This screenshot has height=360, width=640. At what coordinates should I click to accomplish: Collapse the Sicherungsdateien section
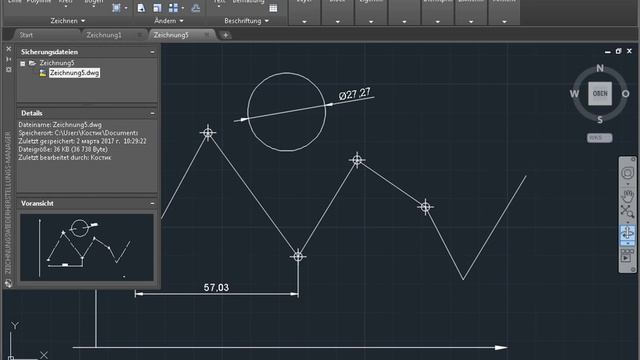pos(152,52)
